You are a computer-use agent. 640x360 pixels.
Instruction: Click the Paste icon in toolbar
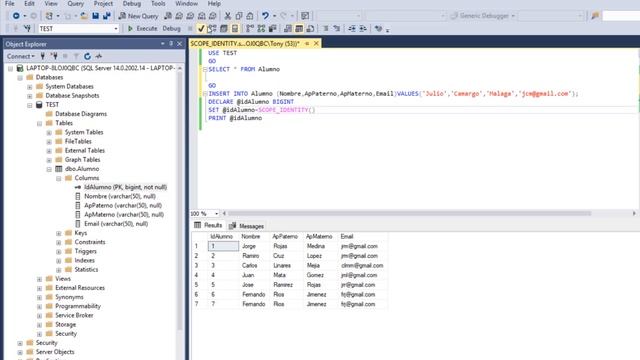click(x=250, y=16)
